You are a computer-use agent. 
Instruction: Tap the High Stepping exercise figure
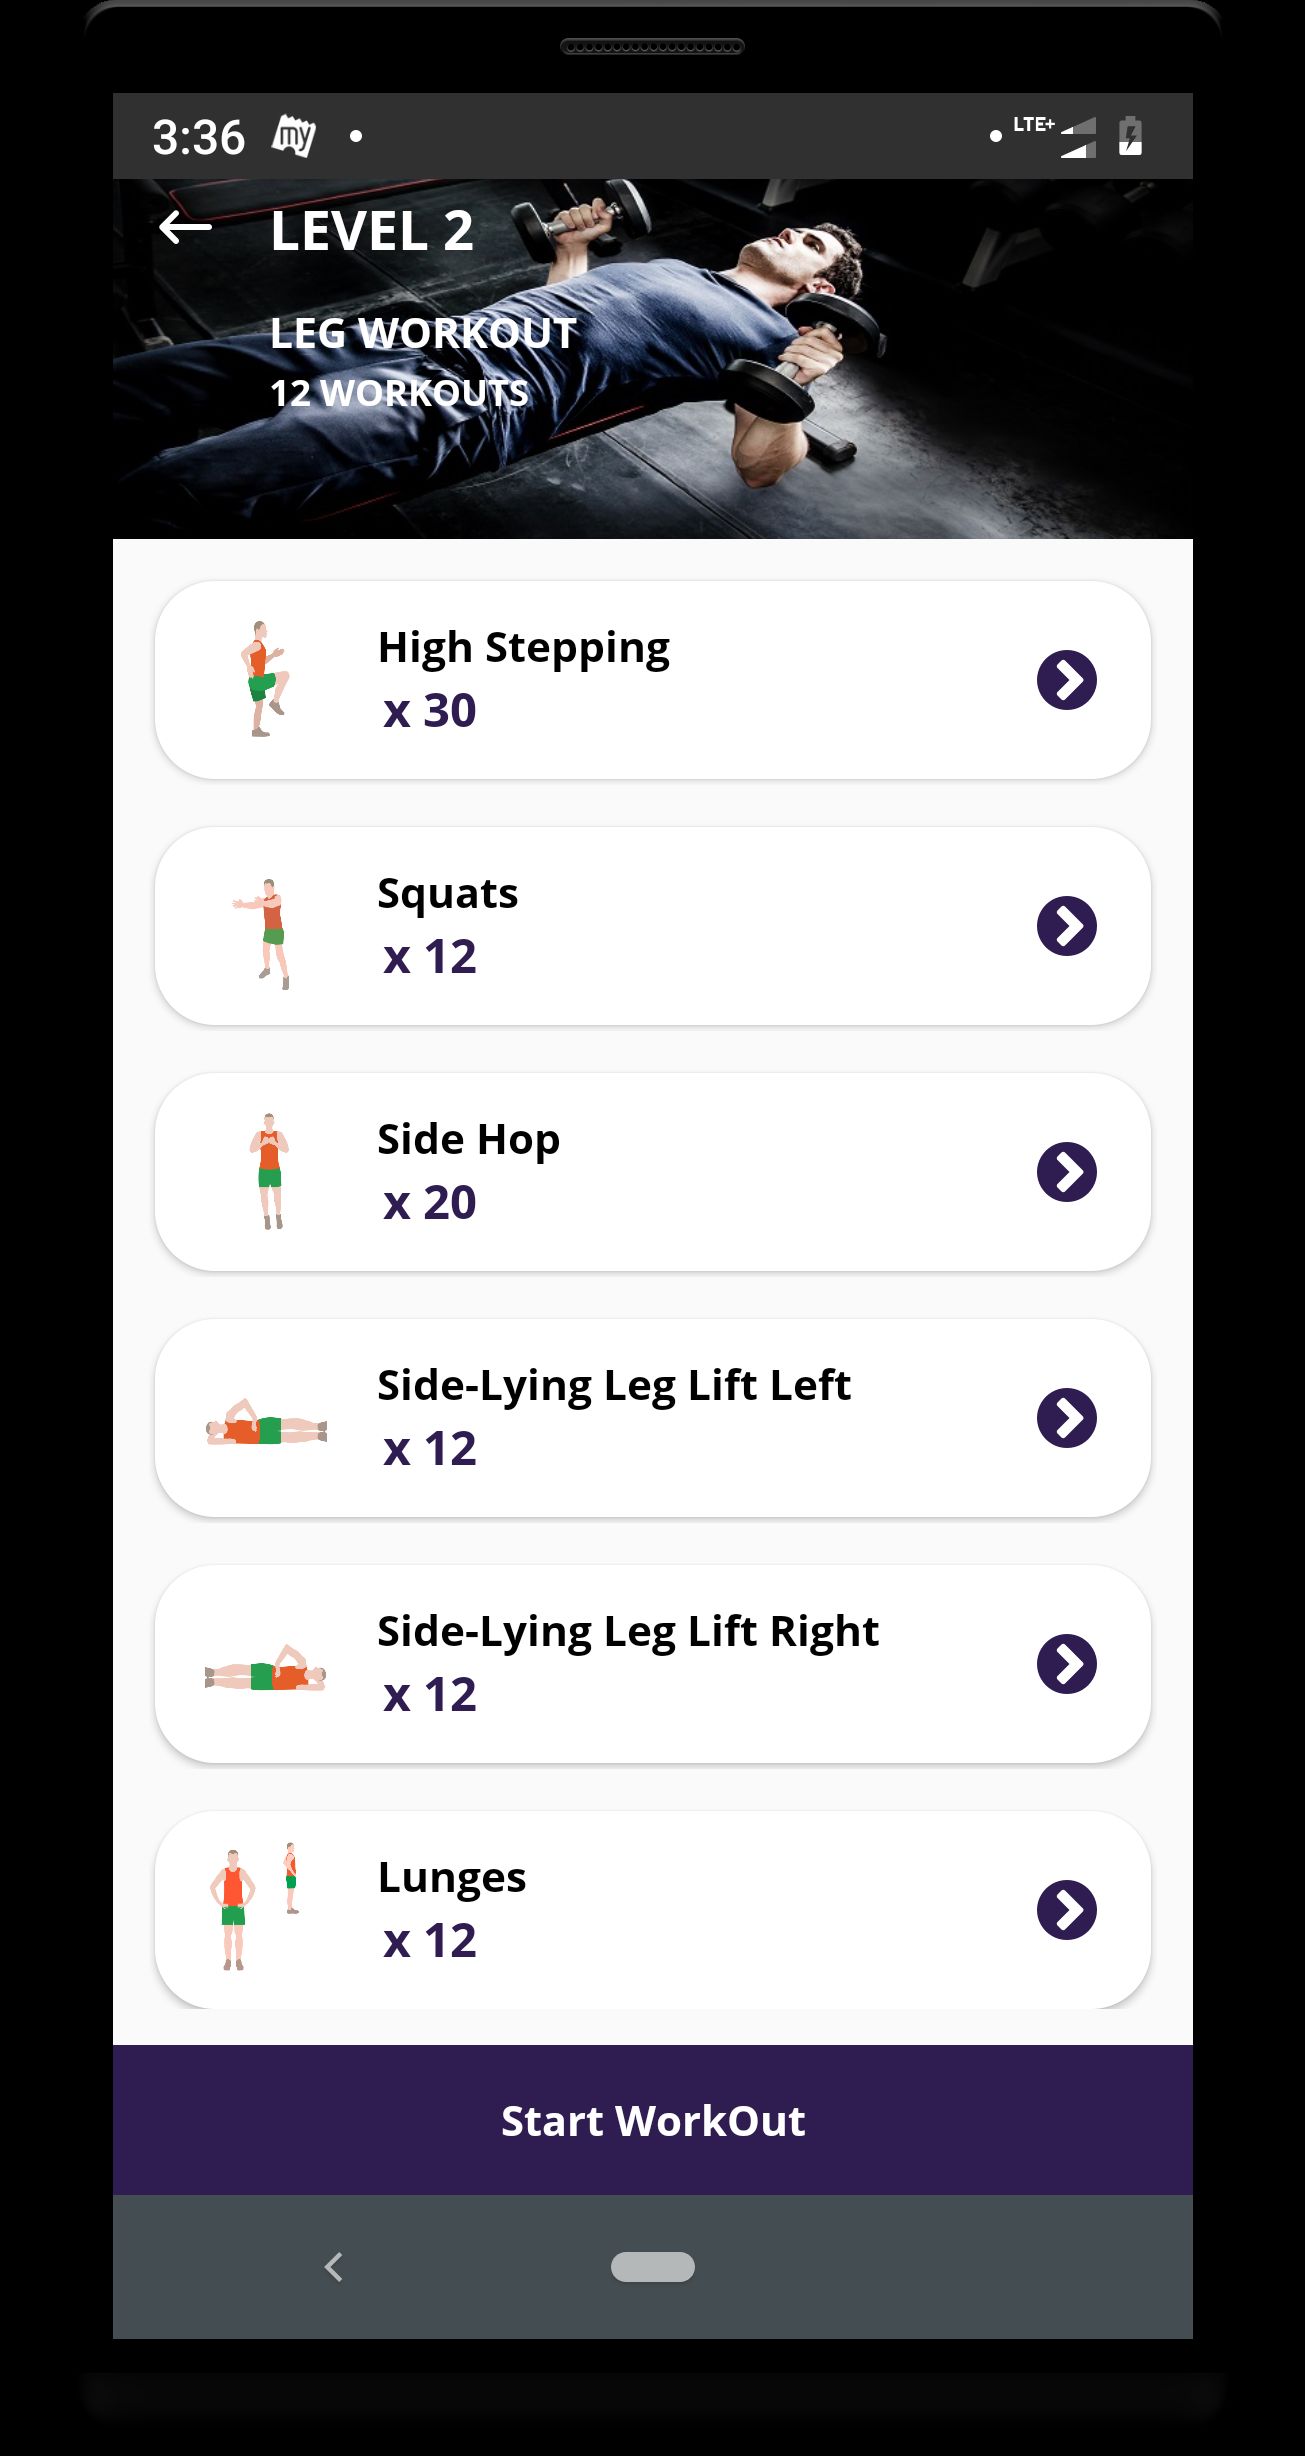[x=265, y=679]
